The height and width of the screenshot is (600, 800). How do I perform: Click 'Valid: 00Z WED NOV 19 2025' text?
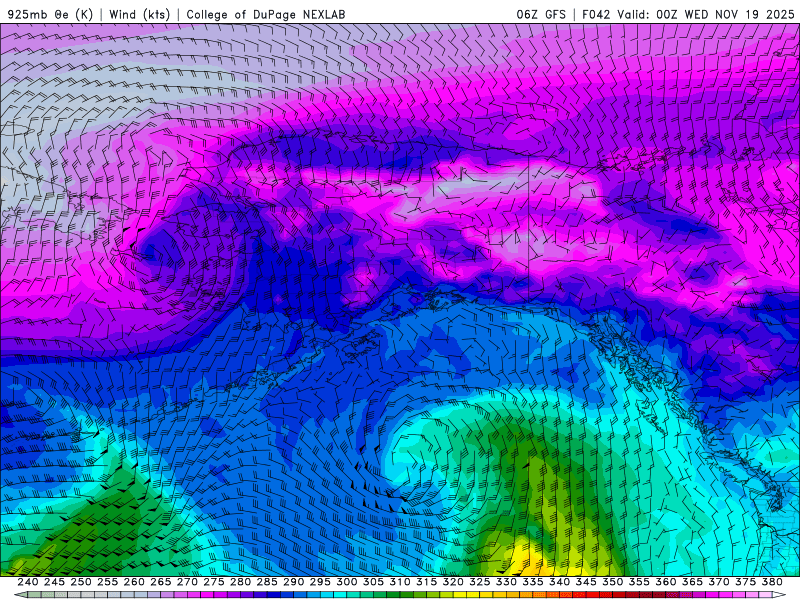click(706, 14)
